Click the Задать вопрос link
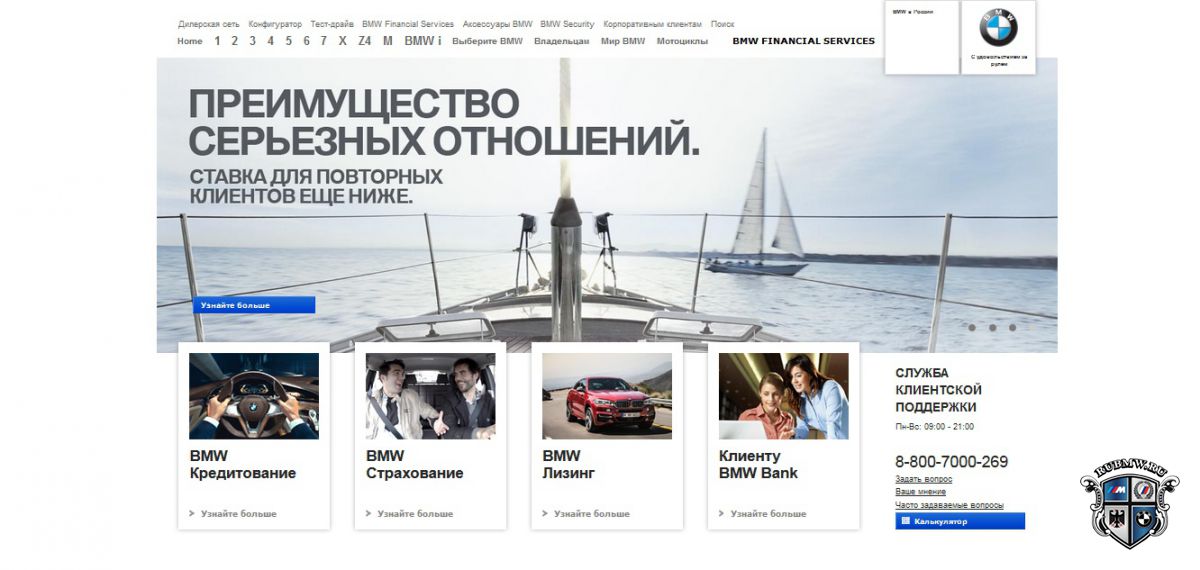 (x=923, y=479)
